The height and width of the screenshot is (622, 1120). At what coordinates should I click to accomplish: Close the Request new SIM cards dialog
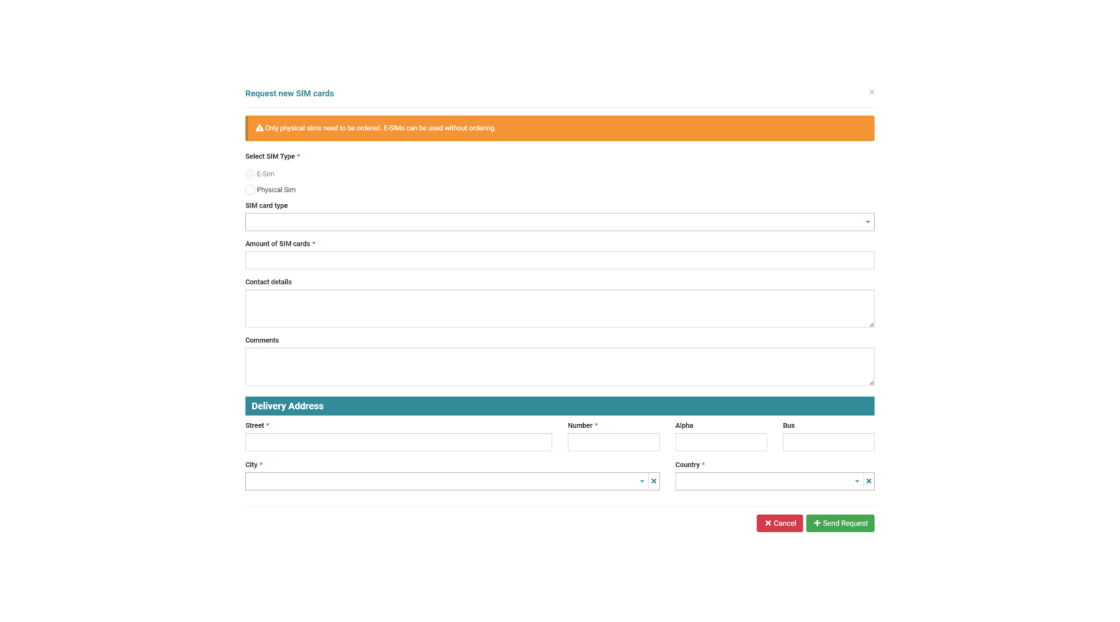point(871,92)
